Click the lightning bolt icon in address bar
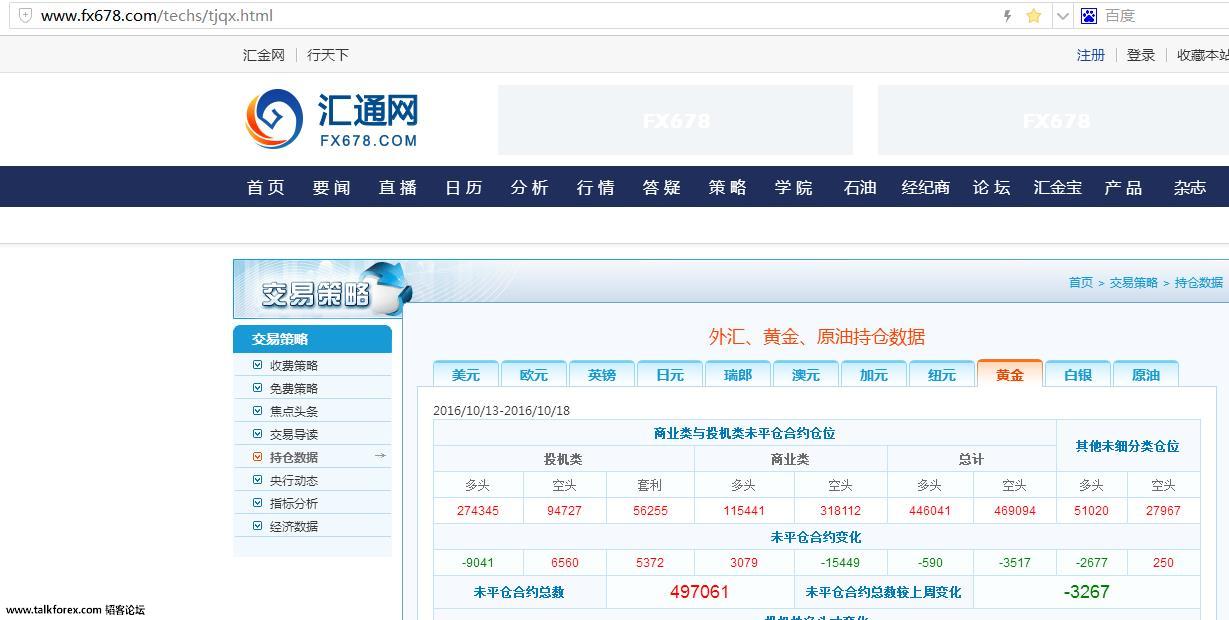The image size is (1229, 620). [x=1007, y=15]
